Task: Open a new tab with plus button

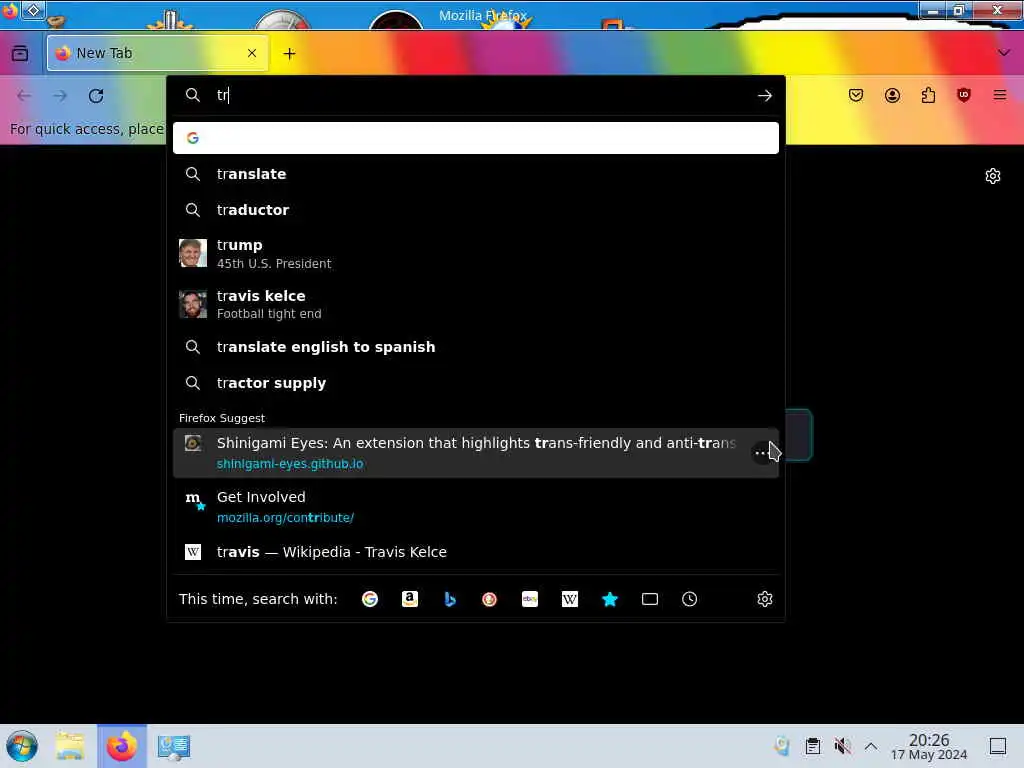Action: pyautogui.click(x=289, y=54)
